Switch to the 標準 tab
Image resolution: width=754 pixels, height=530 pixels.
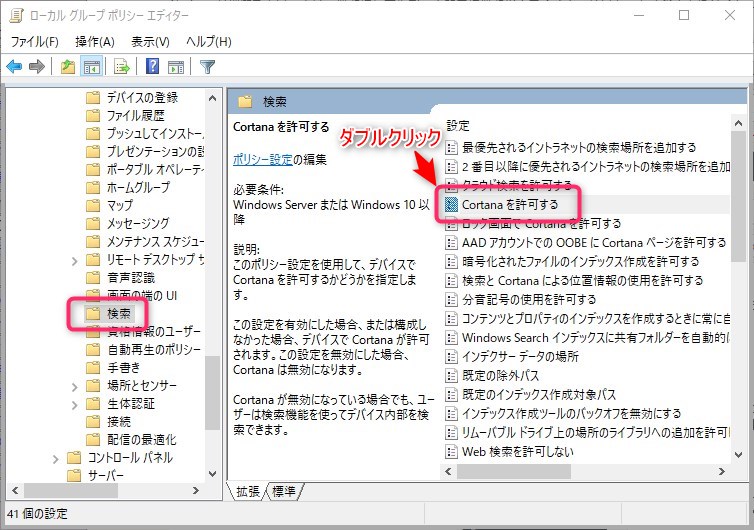coord(284,491)
